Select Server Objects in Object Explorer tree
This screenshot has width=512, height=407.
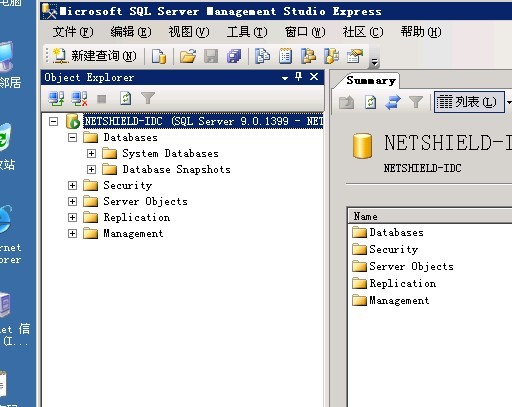coord(145,201)
